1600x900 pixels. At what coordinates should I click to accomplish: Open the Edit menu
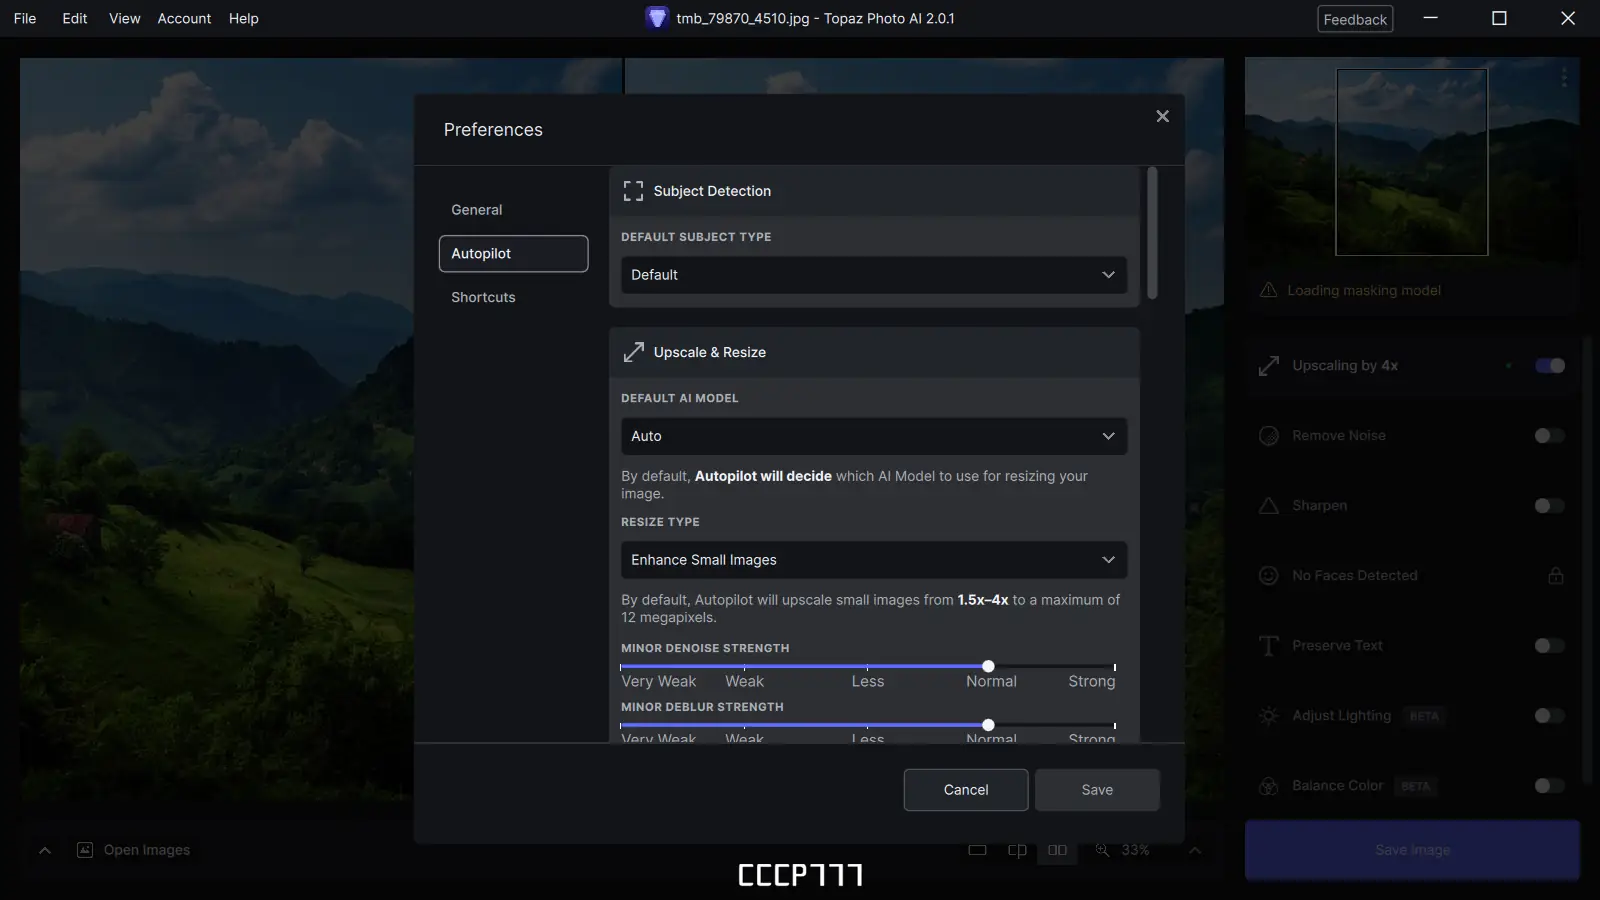coord(75,18)
